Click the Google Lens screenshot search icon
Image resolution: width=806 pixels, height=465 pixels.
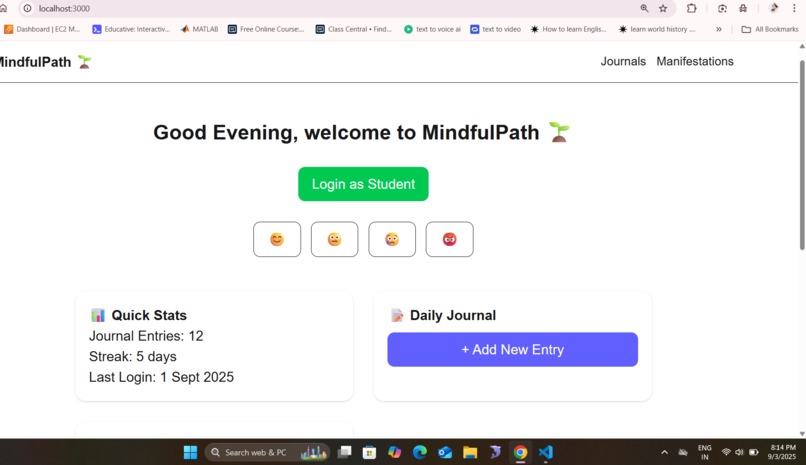coord(722,8)
